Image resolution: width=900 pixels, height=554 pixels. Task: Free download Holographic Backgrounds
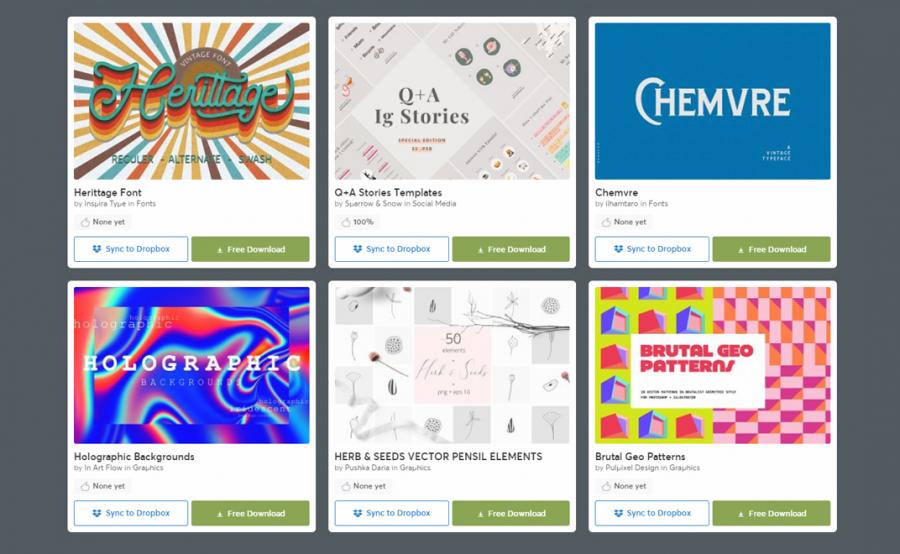(250, 513)
